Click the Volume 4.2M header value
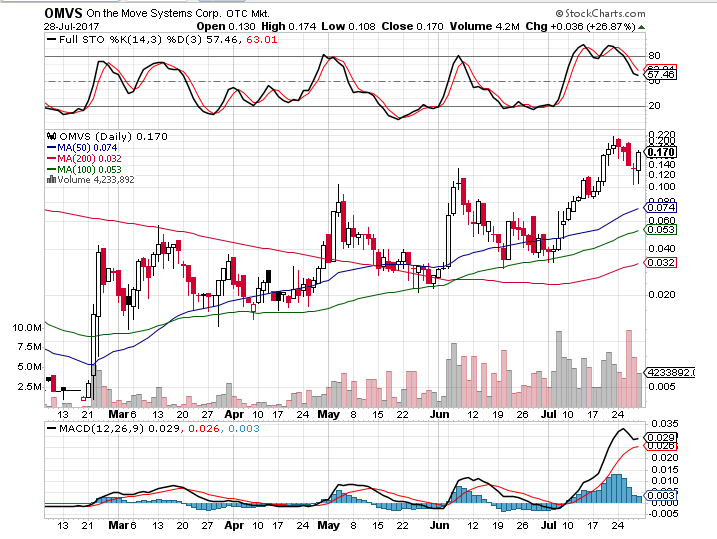The width and height of the screenshot is (717, 539). [484, 27]
